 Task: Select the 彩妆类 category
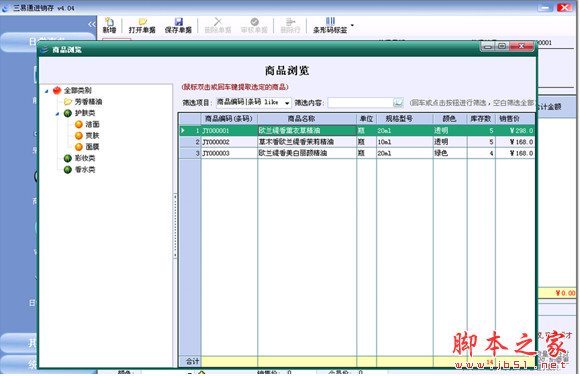85,158
